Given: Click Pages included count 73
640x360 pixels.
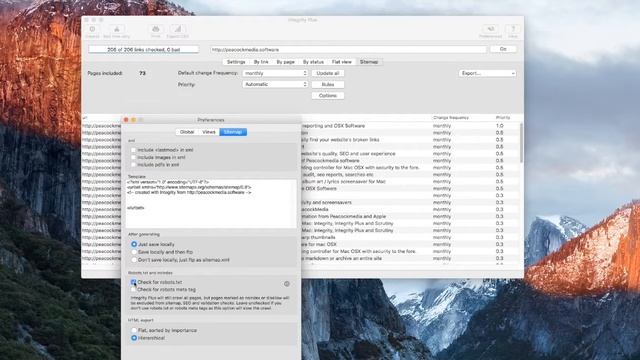Looking at the screenshot, I should pos(142,73).
